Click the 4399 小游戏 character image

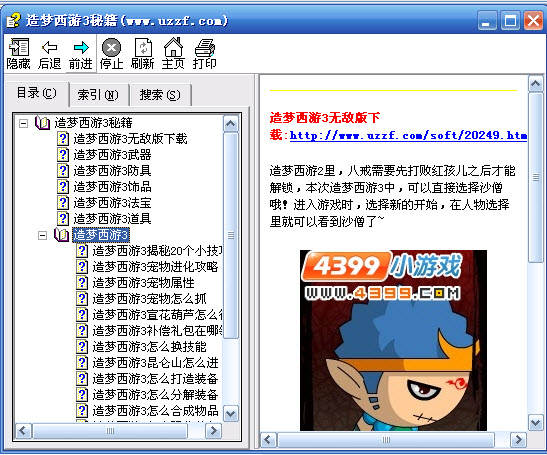pos(393,340)
